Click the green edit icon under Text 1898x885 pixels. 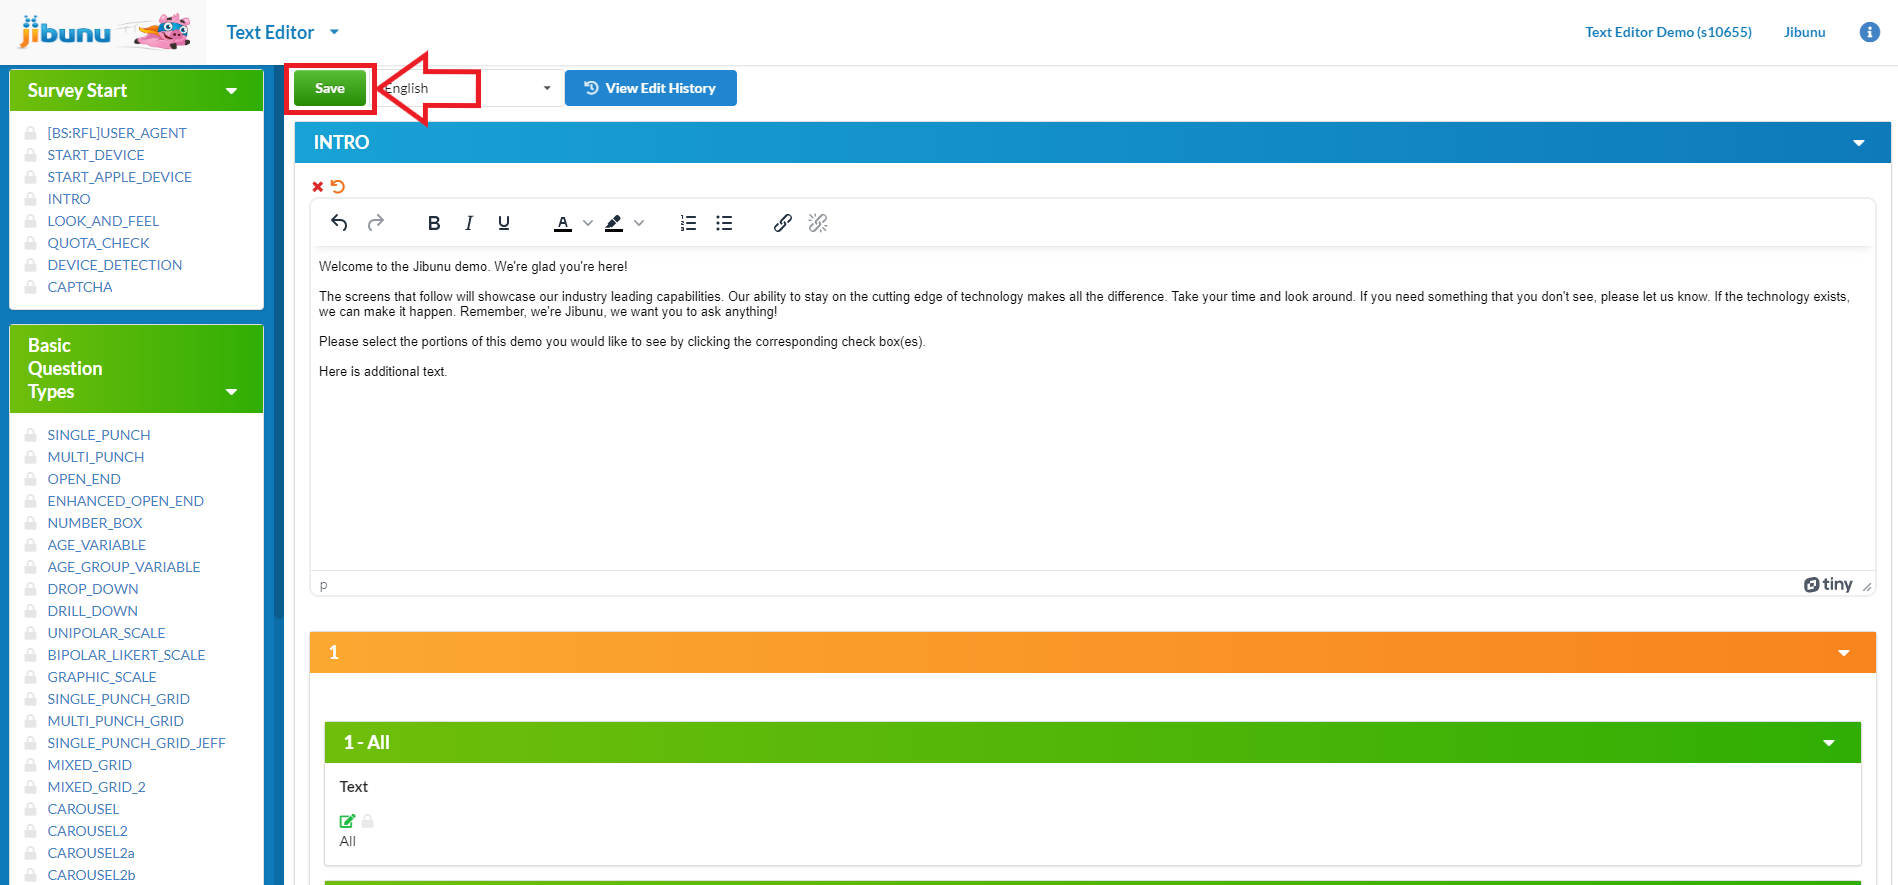(x=347, y=821)
